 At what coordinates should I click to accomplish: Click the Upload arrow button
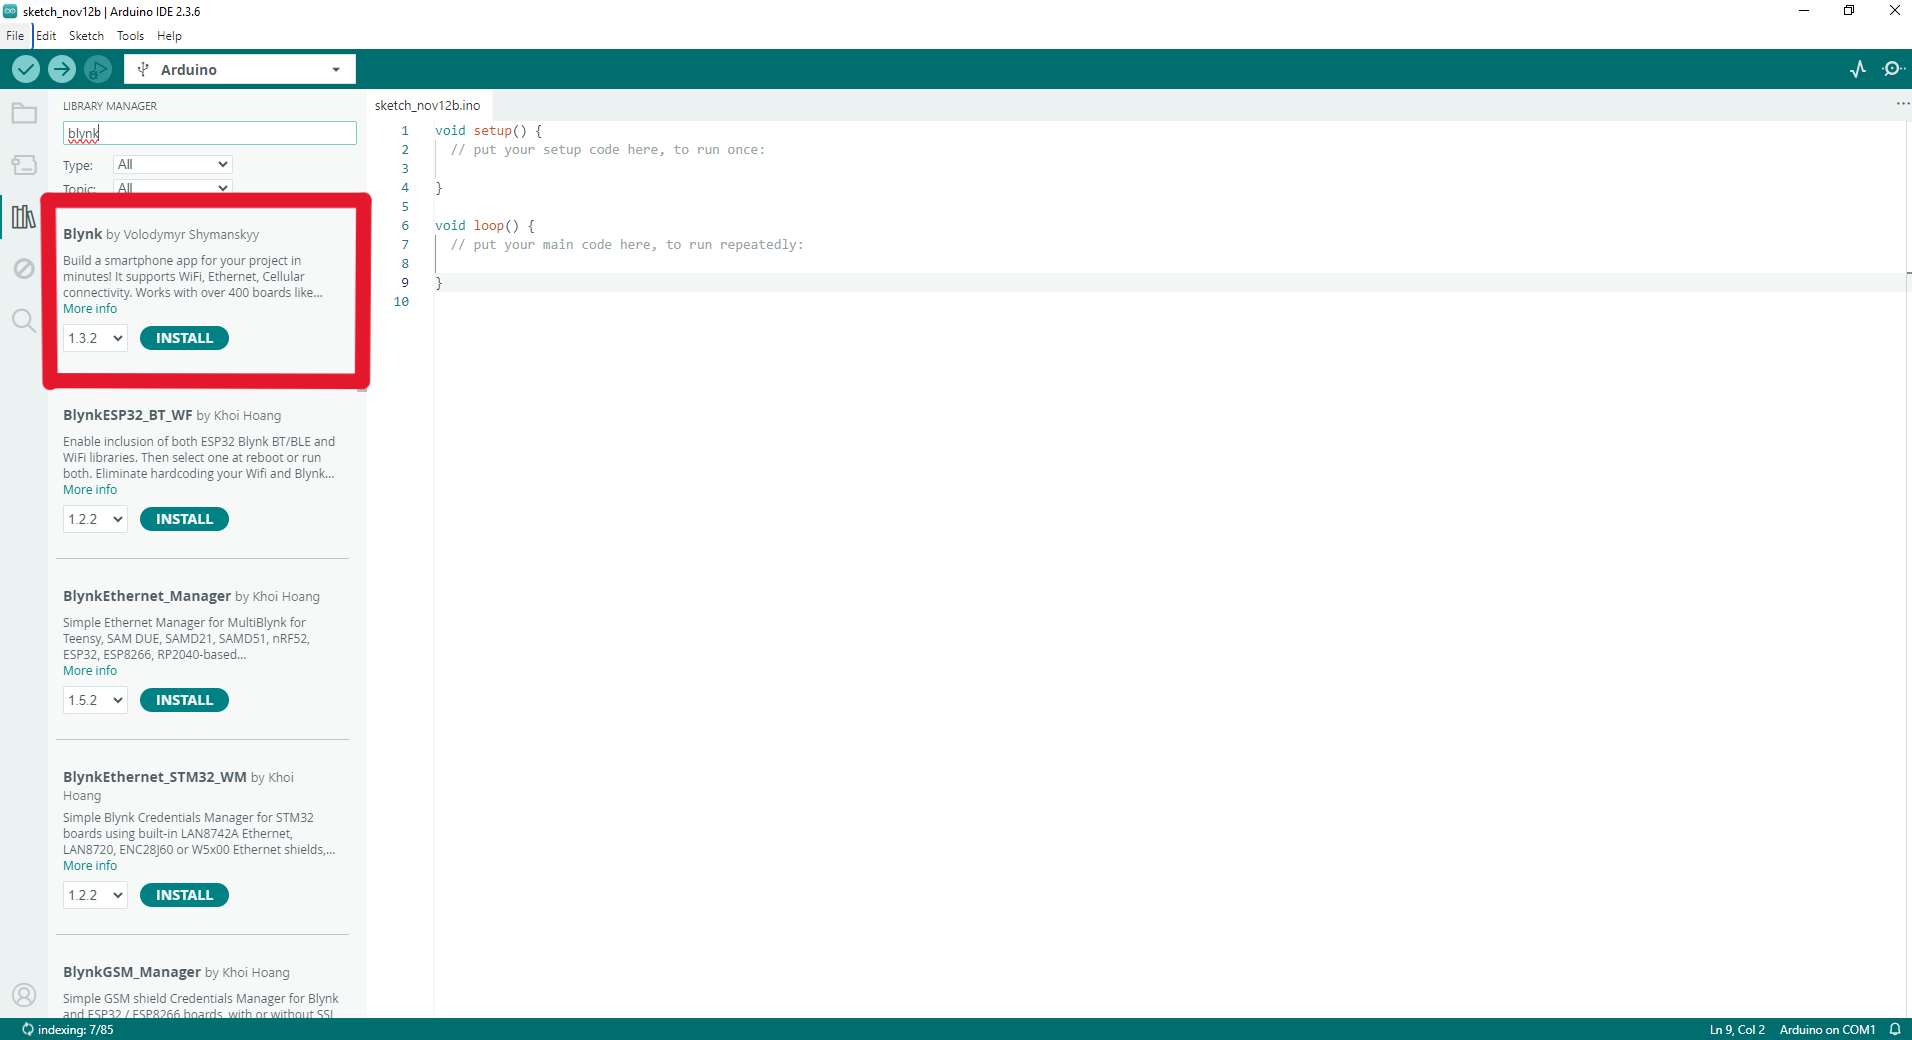point(62,69)
